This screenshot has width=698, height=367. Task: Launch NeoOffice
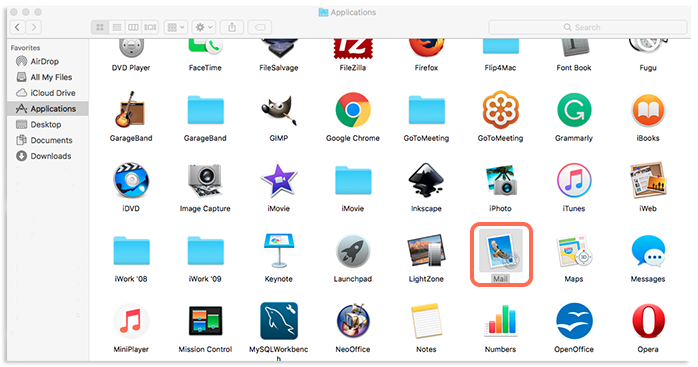pos(353,321)
